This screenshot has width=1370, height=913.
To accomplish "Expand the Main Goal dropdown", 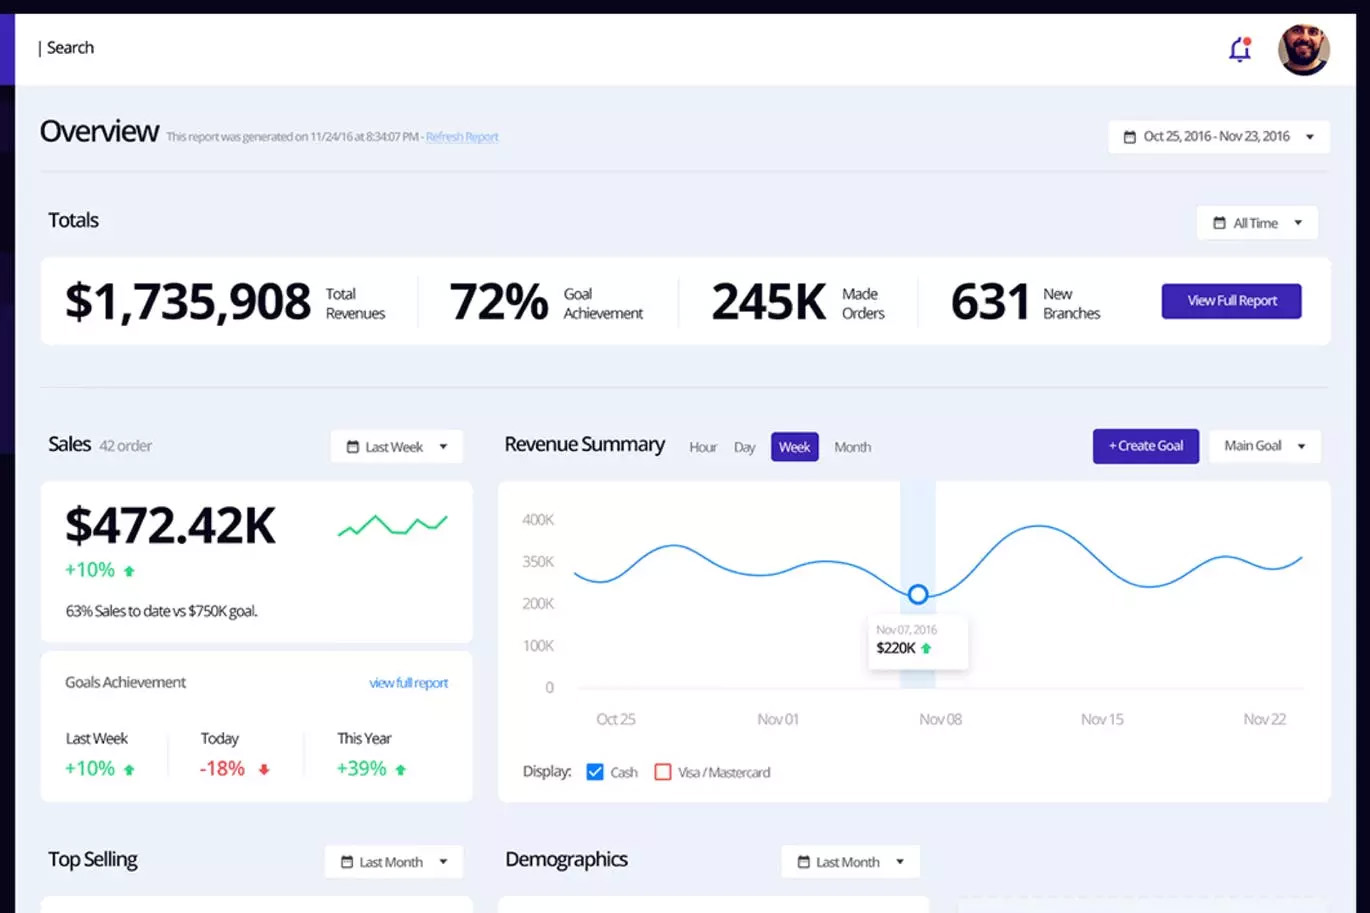I will click(x=1265, y=446).
